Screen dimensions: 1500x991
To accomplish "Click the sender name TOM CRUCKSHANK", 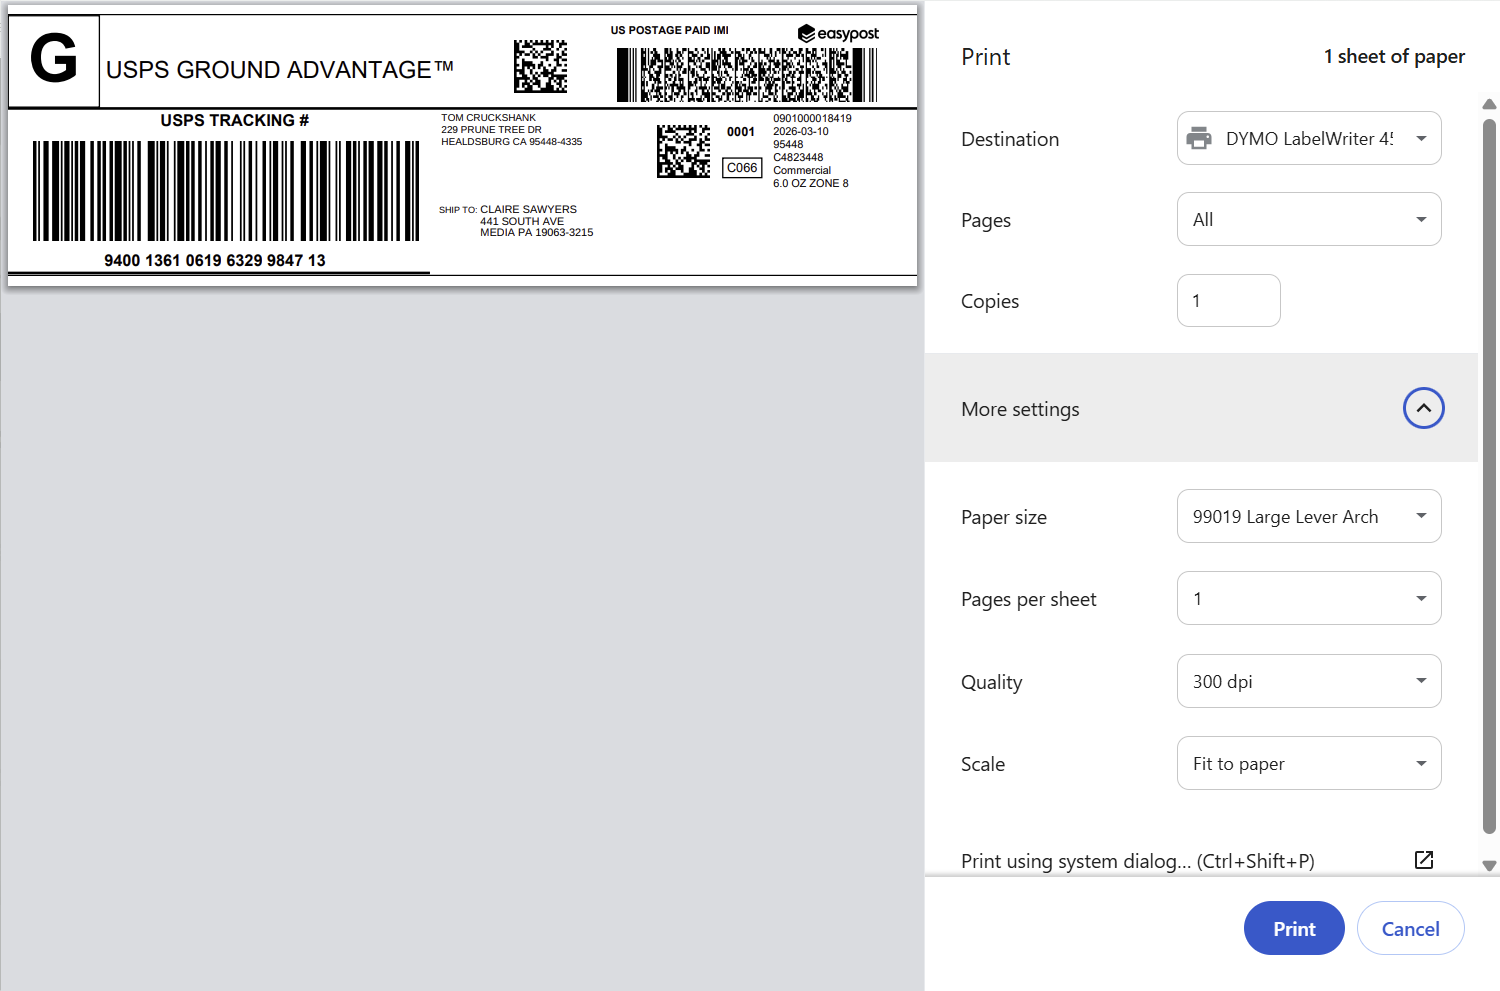I will (x=488, y=118).
